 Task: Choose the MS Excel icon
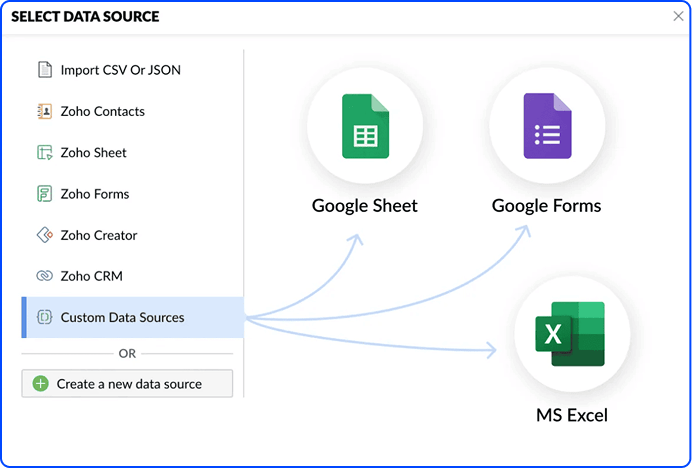[x=570, y=334]
